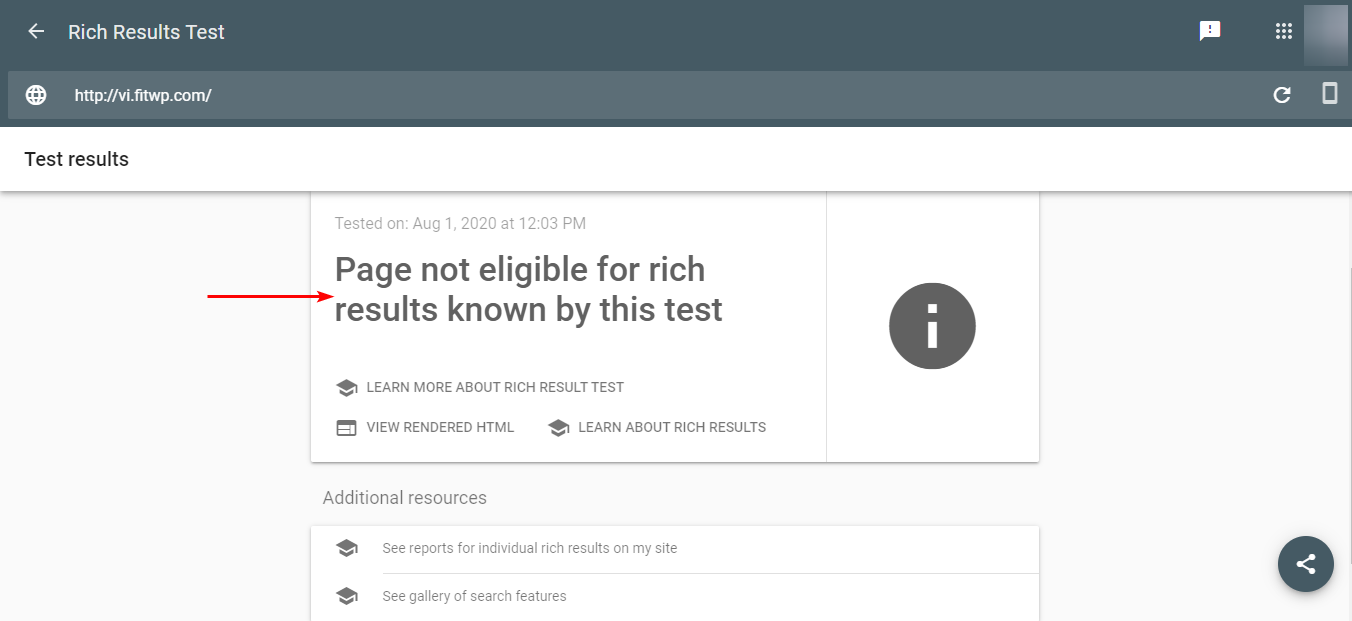This screenshot has width=1352, height=621.
Task: Click the send feedback icon
Action: click(1210, 30)
